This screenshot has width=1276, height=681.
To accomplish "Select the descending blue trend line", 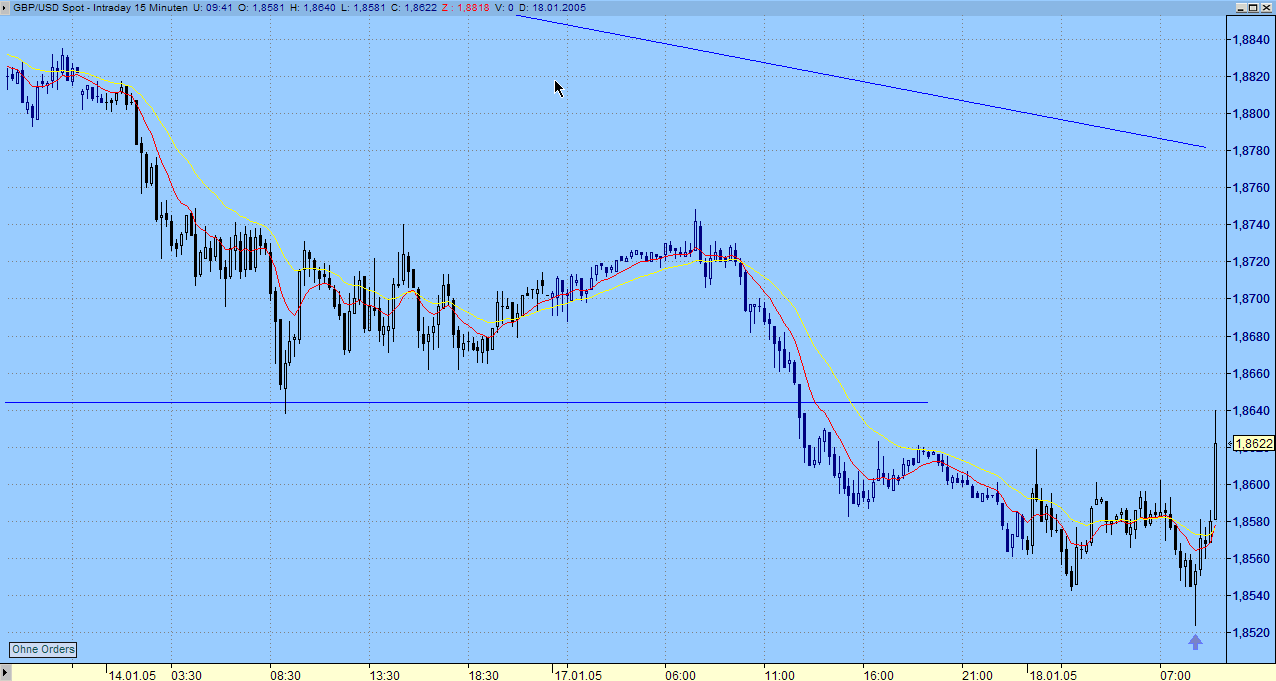I will pyautogui.click(x=861, y=81).
